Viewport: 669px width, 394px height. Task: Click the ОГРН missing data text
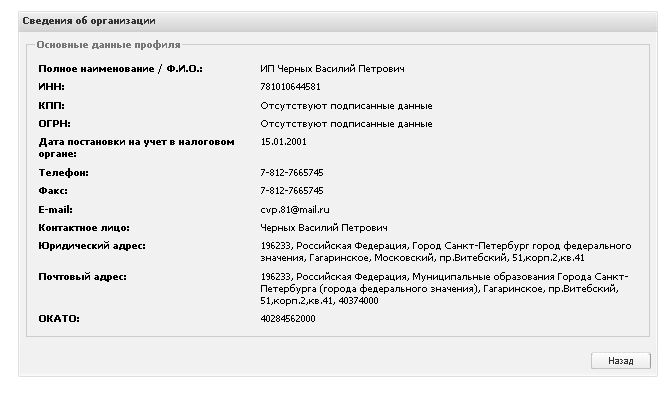(x=346, y=124)
